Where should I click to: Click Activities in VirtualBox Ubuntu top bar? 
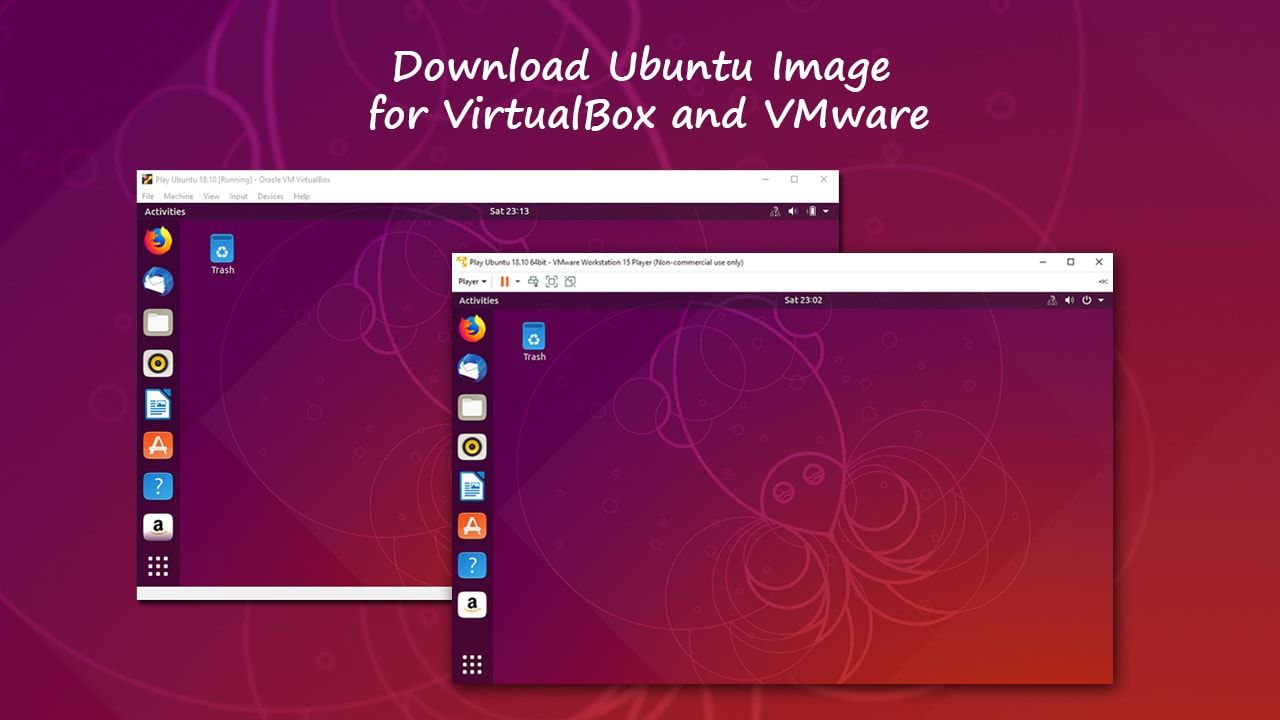165,212
